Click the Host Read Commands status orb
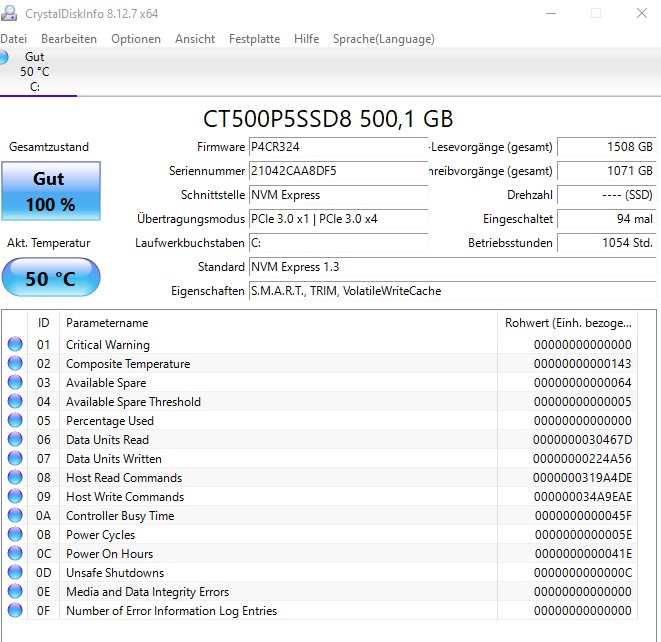This screenshot has width=661, height=642. click(15, 477)
